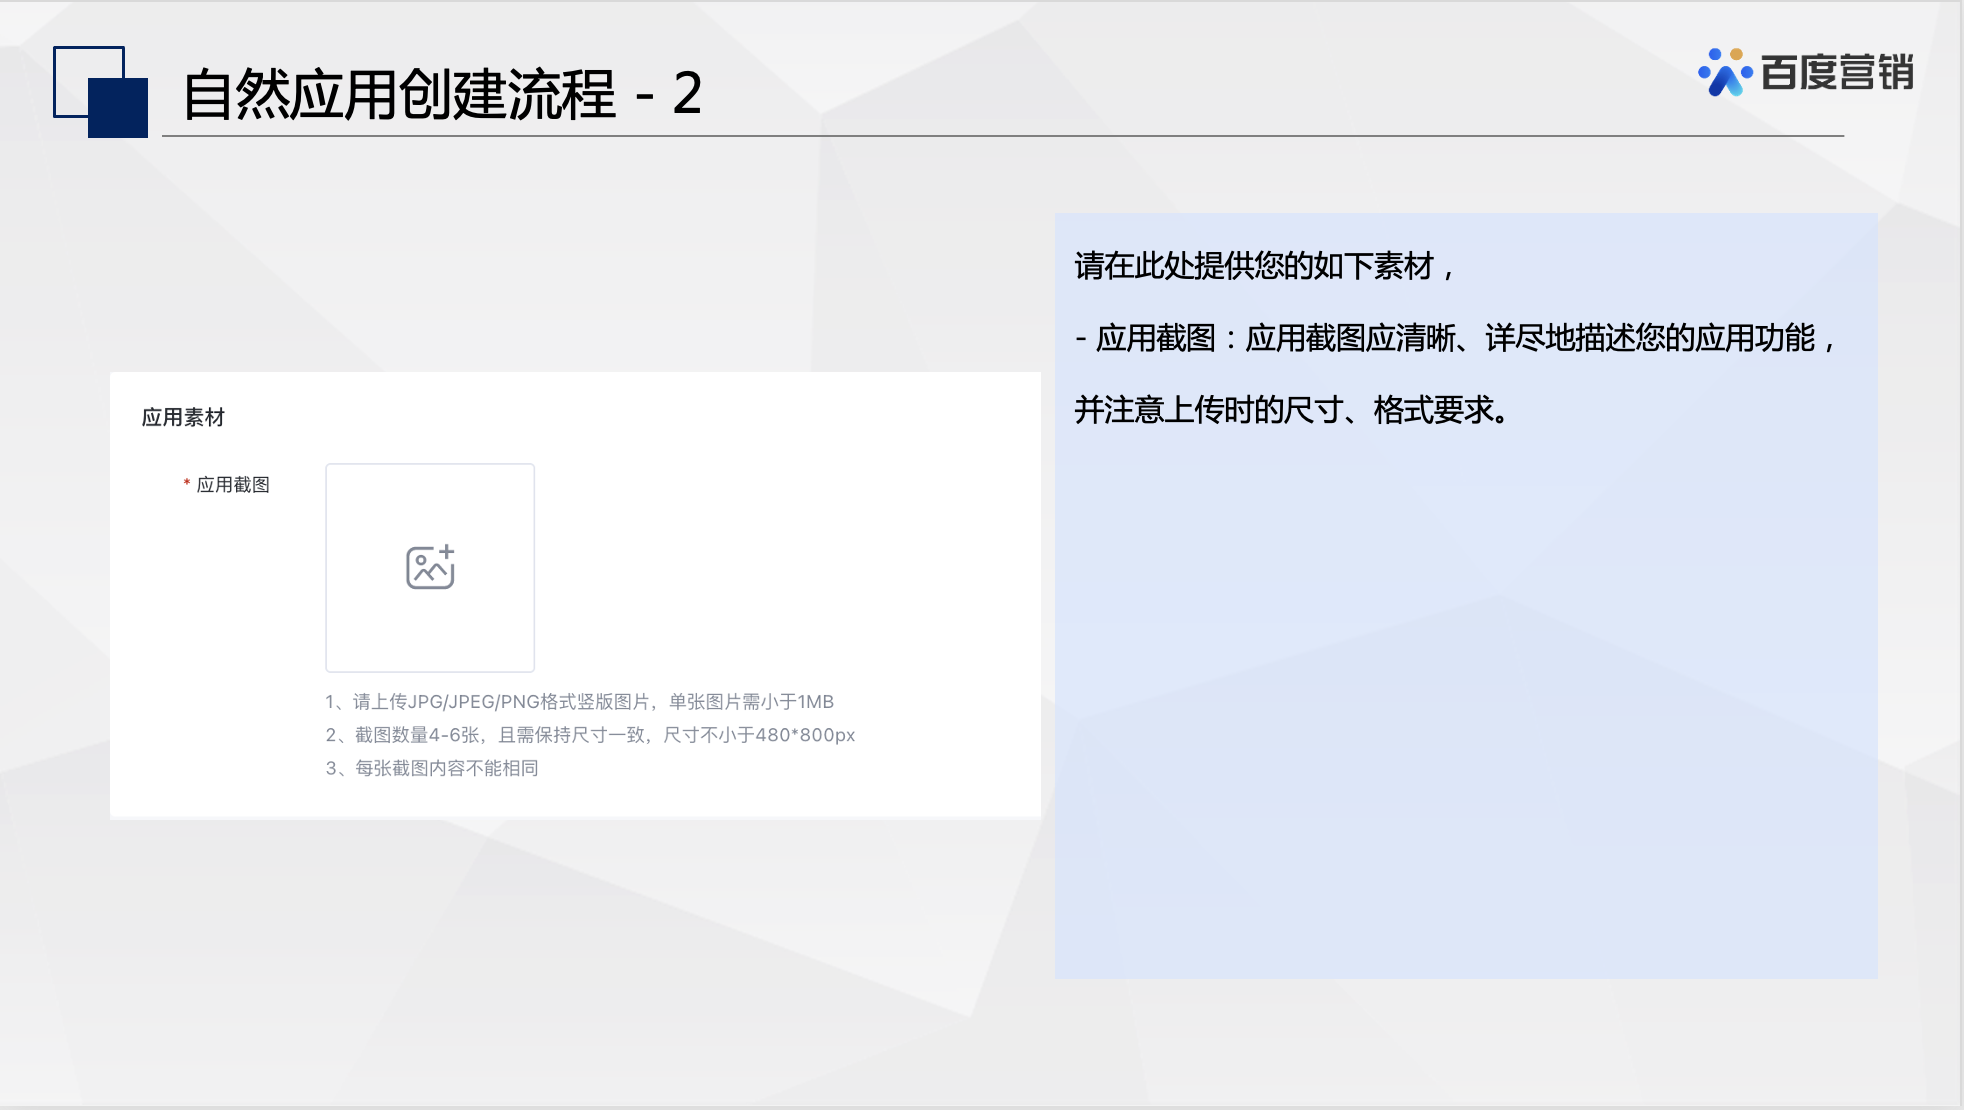This screenshot has height=1110, width=1964.
Task: Click the Baidu Marketing logo
Action: pos(1806,72)
